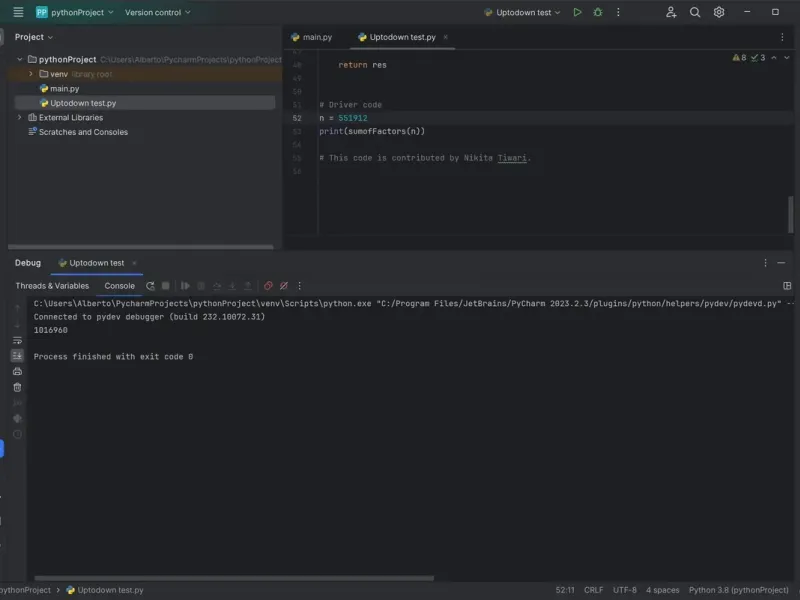Run the Uptodown test configuration
800x600 pixels.
tap(577, 12)
